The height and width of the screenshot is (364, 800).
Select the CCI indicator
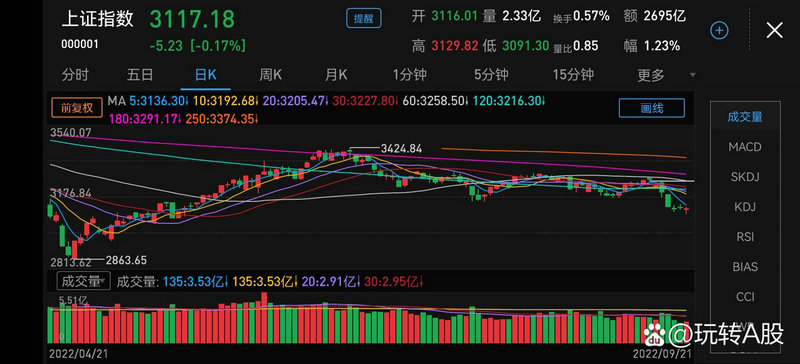[x=745, y=297]
